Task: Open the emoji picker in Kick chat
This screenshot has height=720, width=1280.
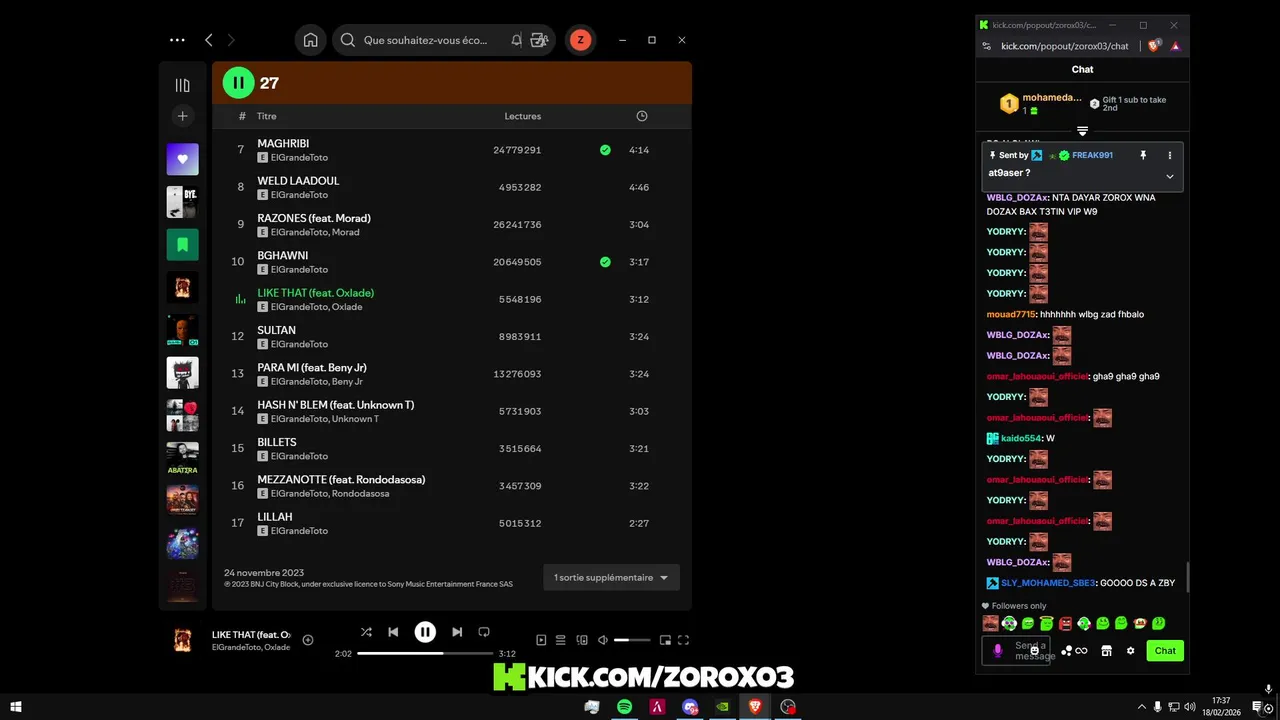Action: [x=1034, y=650]
